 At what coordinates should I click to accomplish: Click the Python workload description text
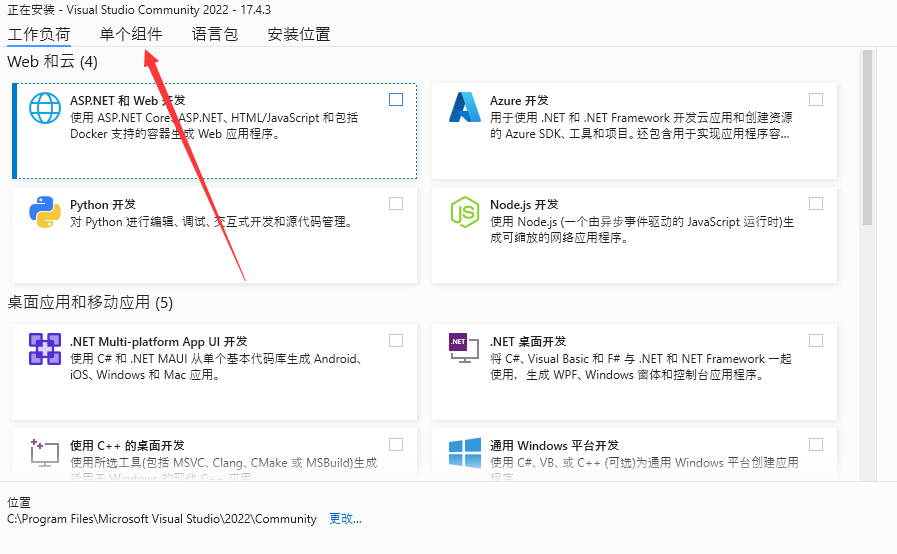[211, 222]
